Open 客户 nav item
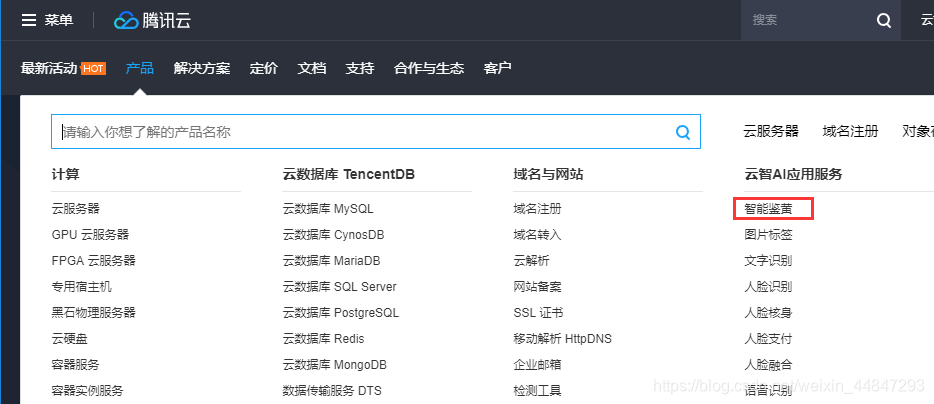934x404 pixels. pyautogui.click(x=497, y=69)
